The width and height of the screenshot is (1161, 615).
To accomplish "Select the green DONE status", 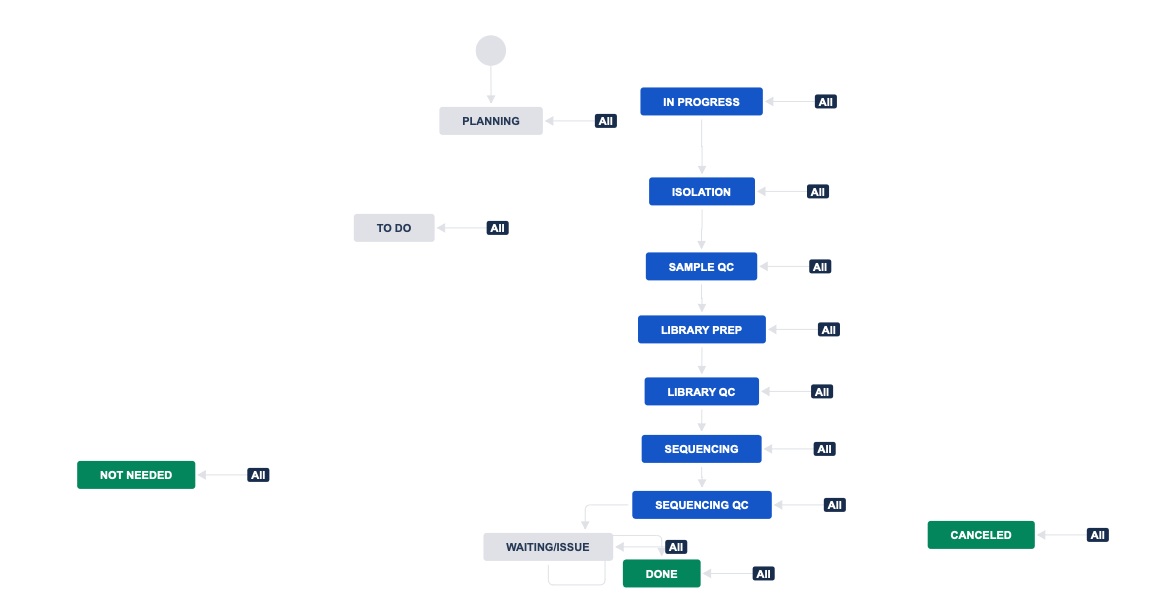I will (661, 574).
